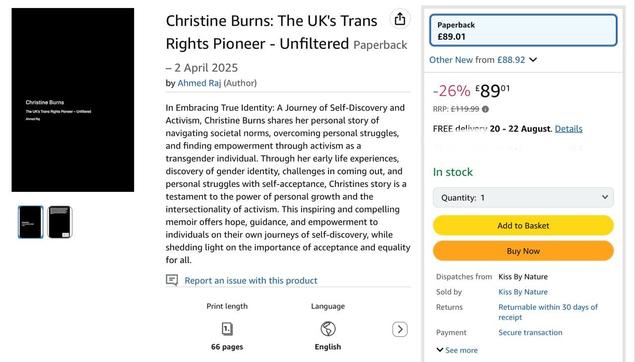The width and height of the screenshot is (635, 362).
Task: Open Ahmed Raj author page
Action: pos(199,83)
